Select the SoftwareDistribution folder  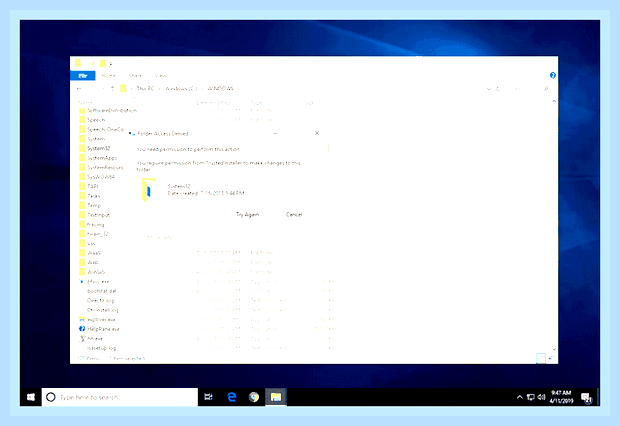(x=108, y=110)
